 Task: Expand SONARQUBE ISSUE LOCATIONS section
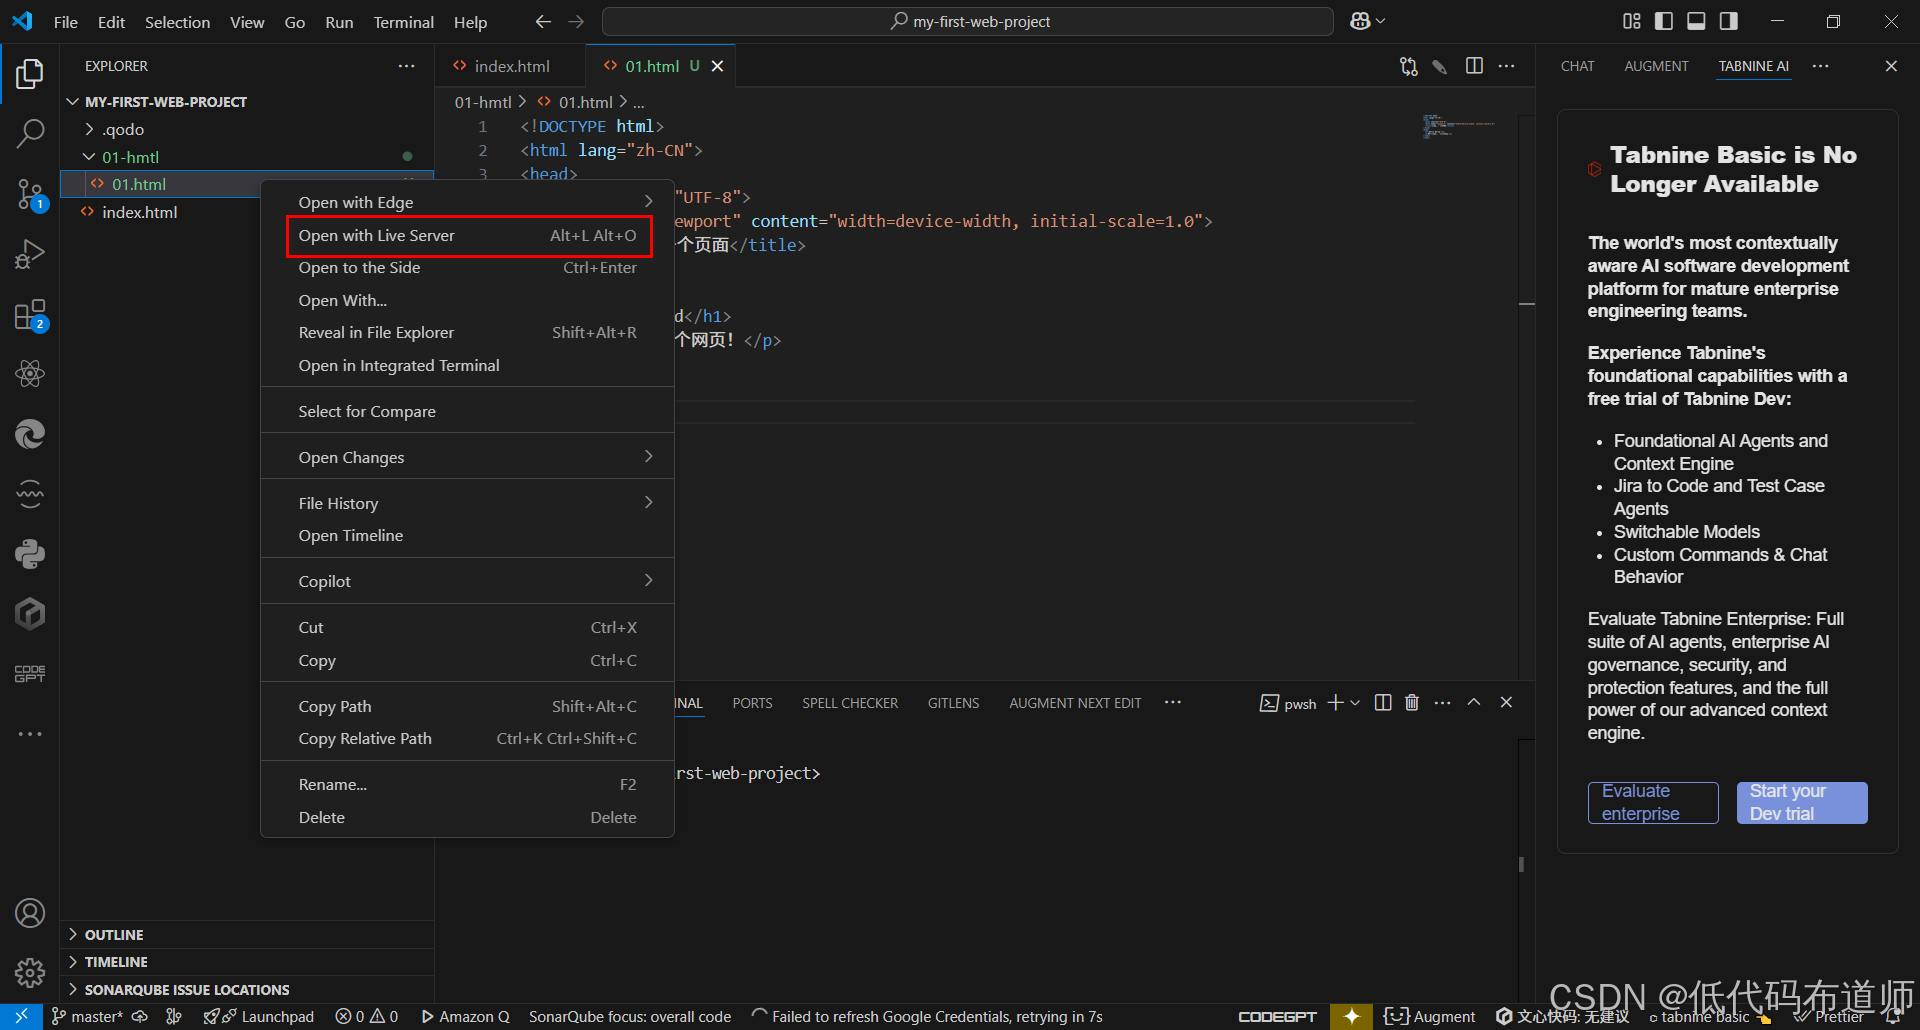[73, 989]
